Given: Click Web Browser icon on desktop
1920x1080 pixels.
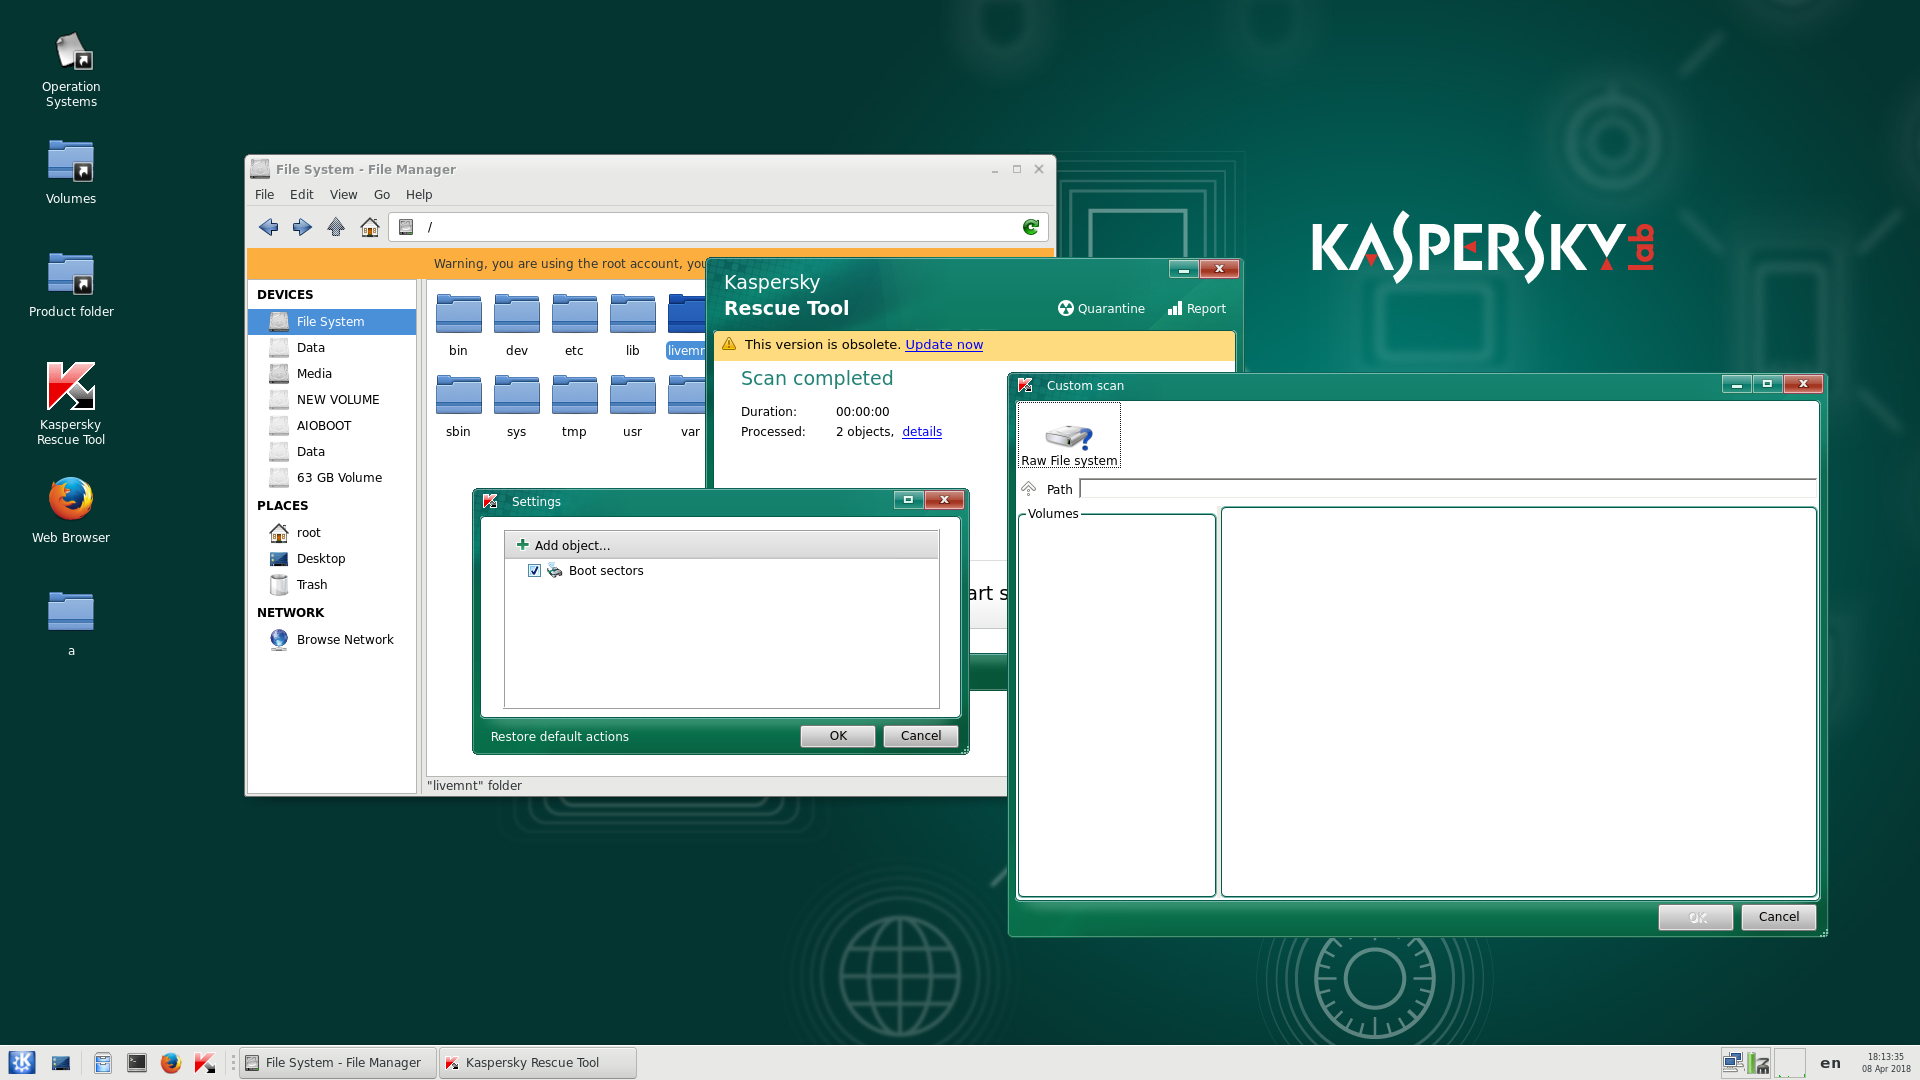Looking at the screenshot, I should 70,500.
